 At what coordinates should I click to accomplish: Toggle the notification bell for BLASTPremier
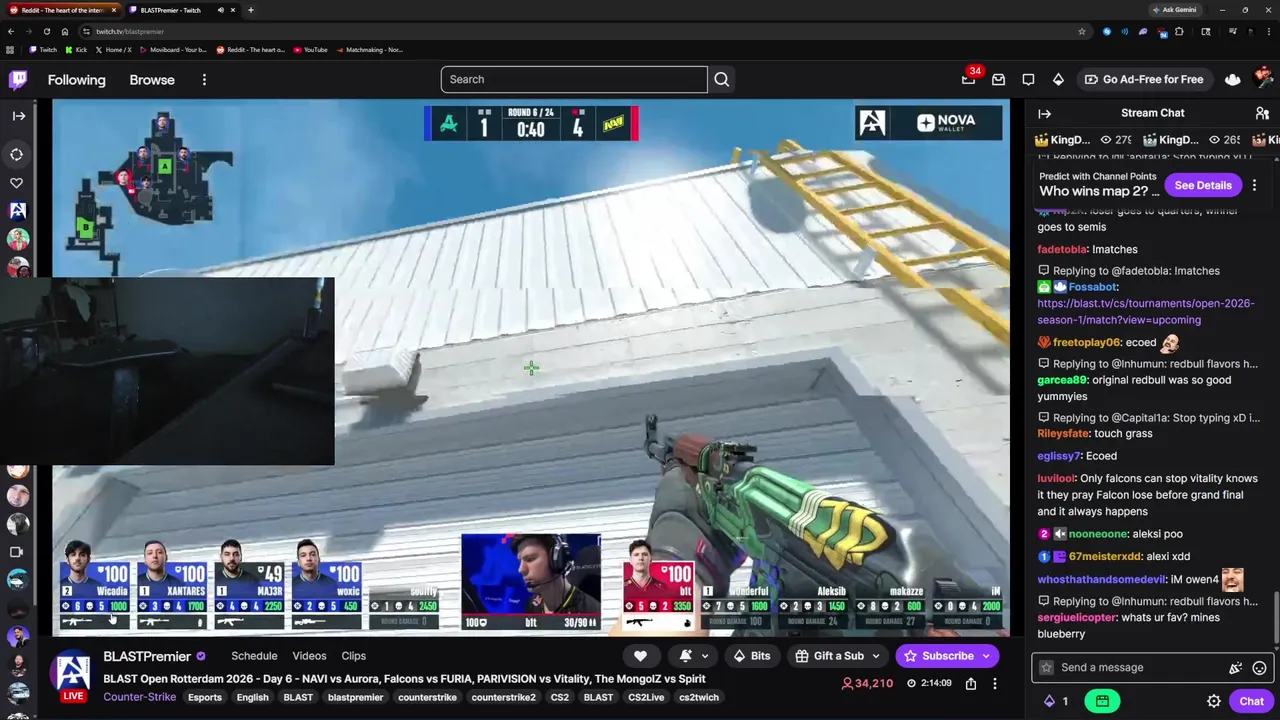tap(686, 656)
